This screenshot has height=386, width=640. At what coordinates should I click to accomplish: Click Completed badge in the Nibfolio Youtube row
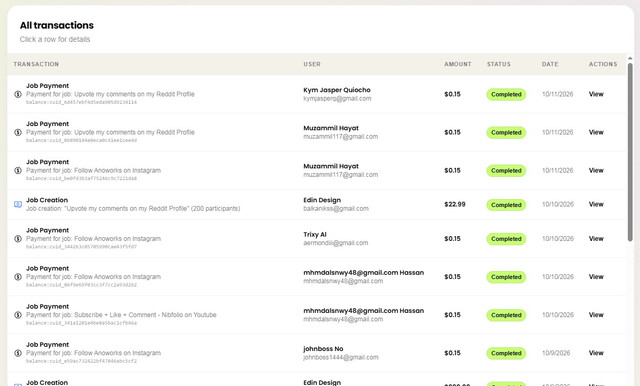(506, 315)
